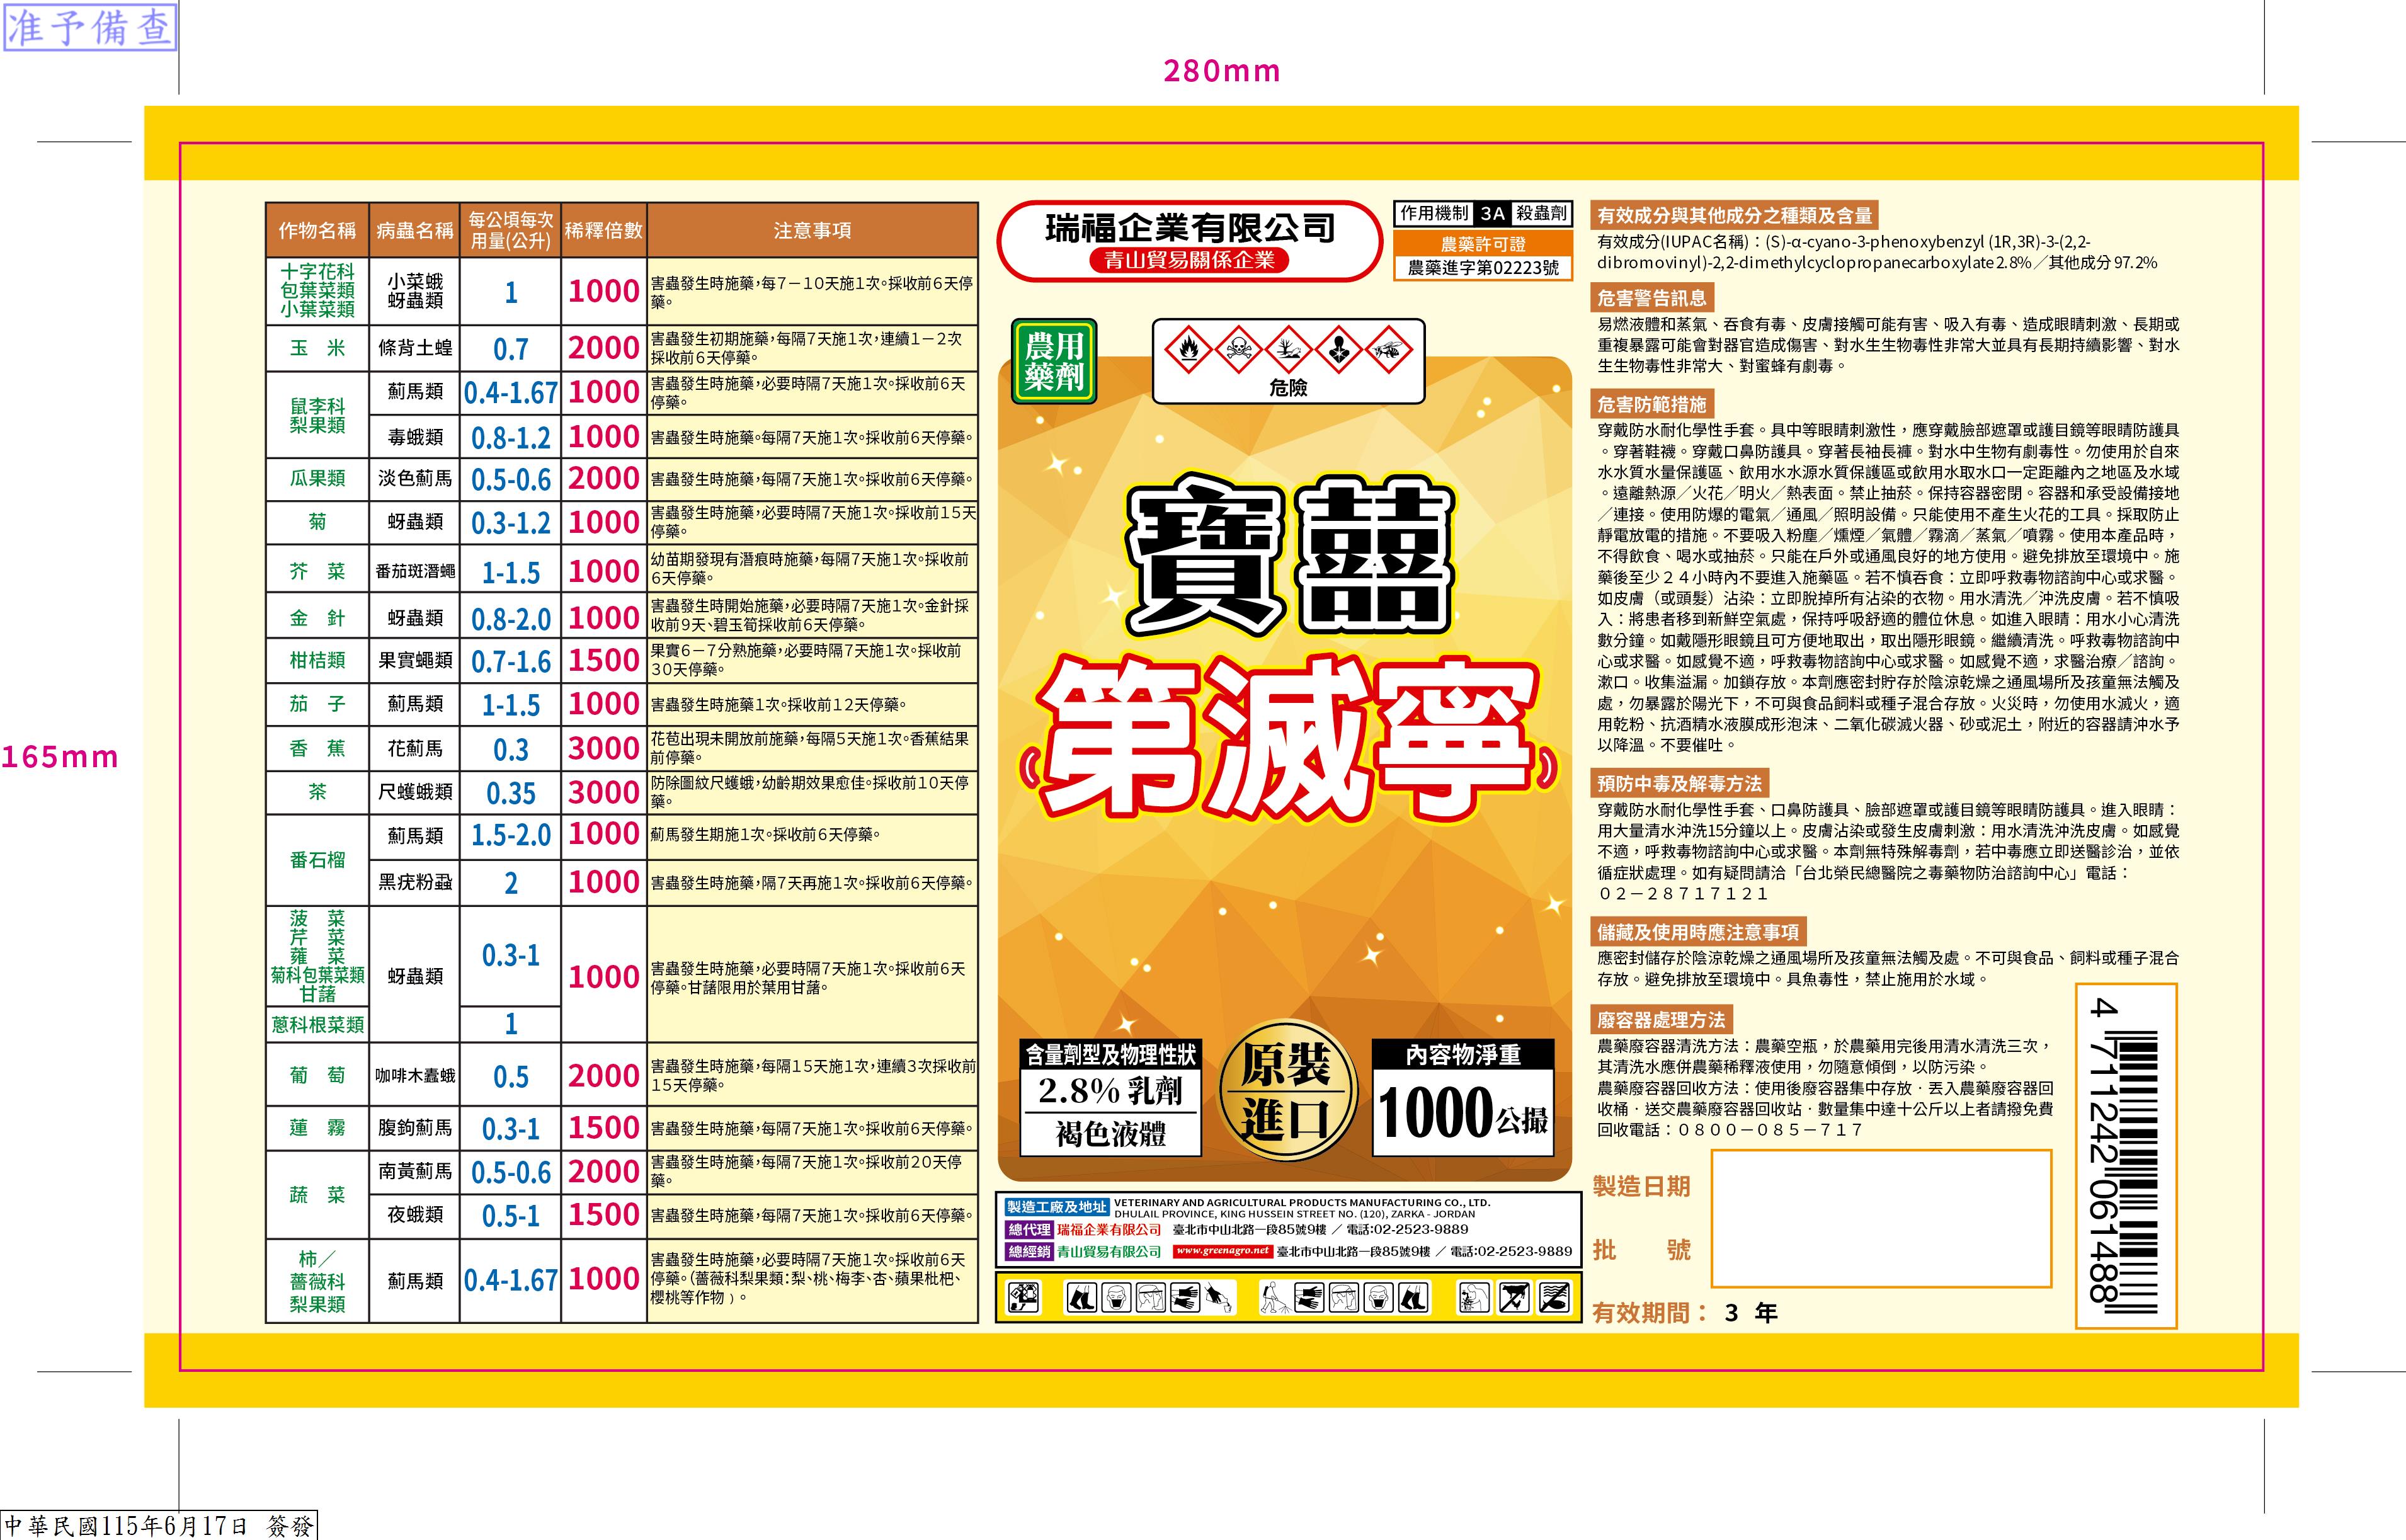This screenshot has width=2406, height=1540.
Task: Select the 瓜果類 crop cell
Action: 317,479
